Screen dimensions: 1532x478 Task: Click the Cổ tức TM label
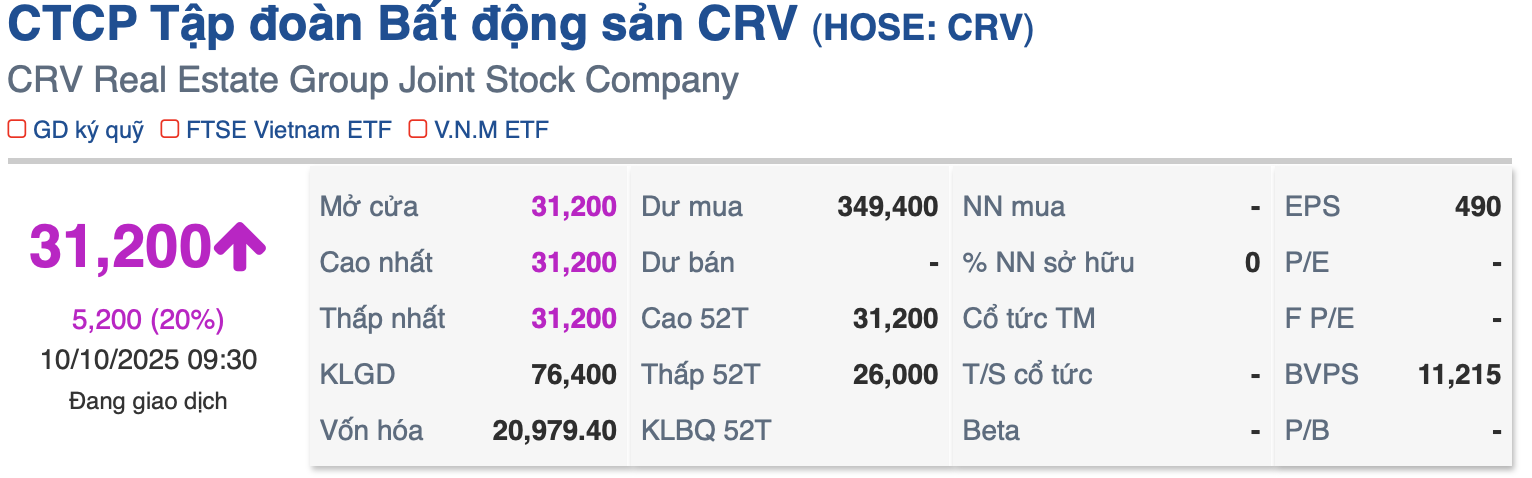coord(1029,319)
